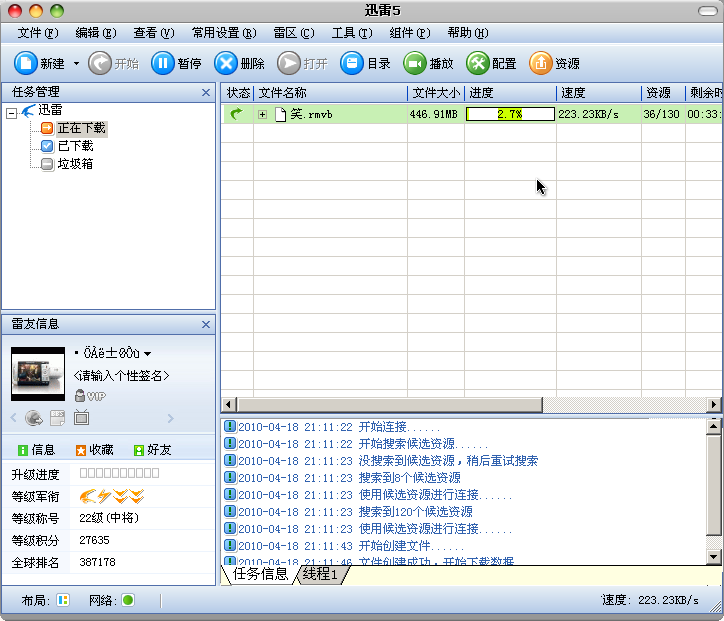Click the 搜索到120个候选资源 log entry
724x621 pixels.
click(x=416, y=512)
